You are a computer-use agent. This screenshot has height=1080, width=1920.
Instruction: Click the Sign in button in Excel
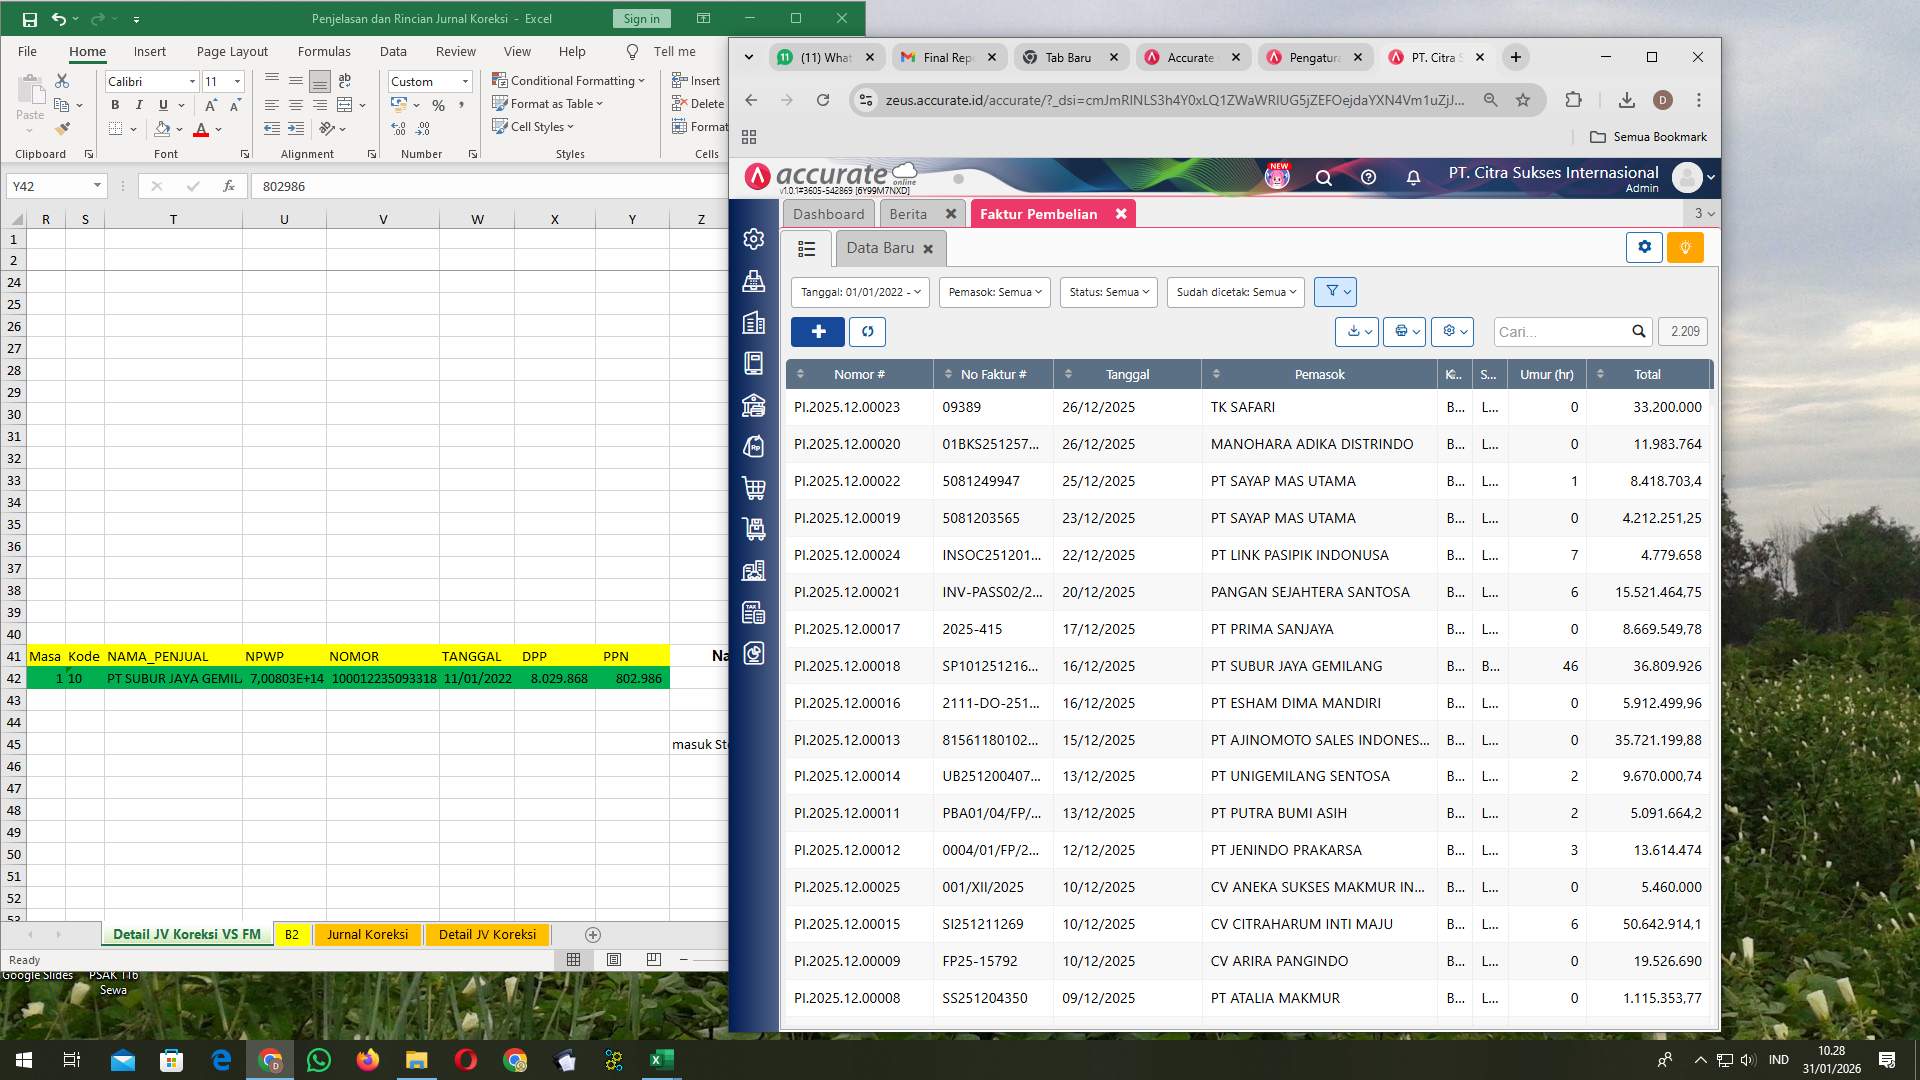pyautogui.click(x=640, y=18)
